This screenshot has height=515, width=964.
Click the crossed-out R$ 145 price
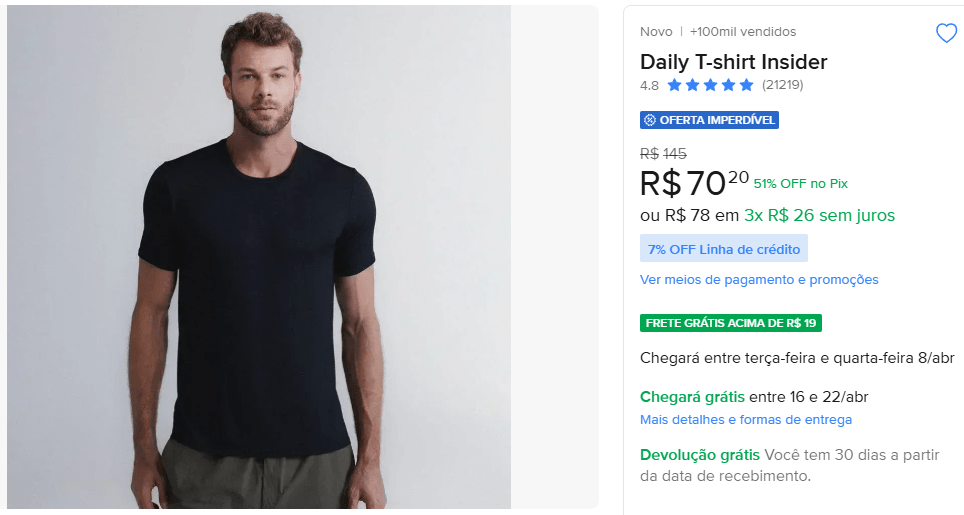coord(663,153)
